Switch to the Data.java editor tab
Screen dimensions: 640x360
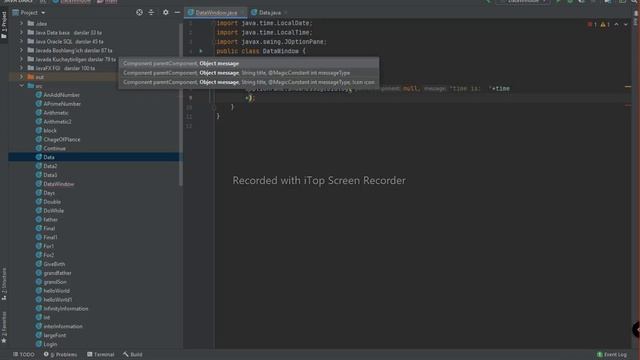pyautogui.click(x=269, y=13)
